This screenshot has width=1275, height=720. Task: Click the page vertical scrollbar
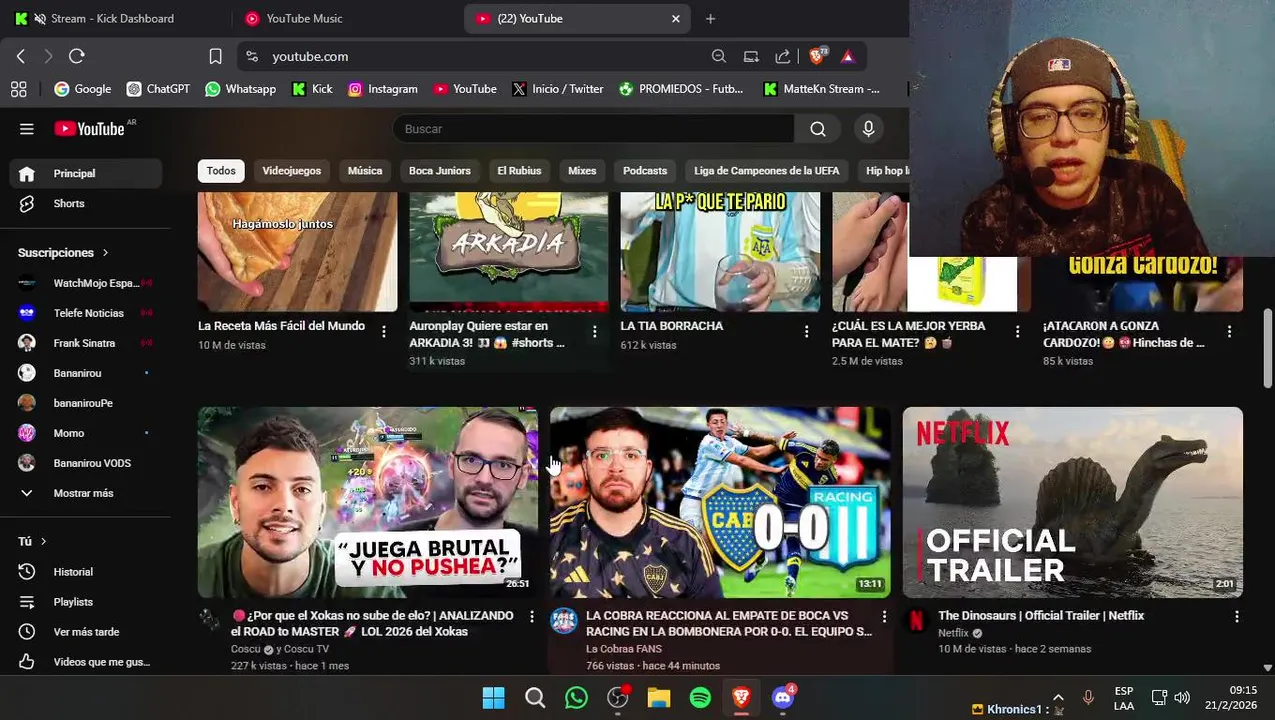click(1268, 348)
